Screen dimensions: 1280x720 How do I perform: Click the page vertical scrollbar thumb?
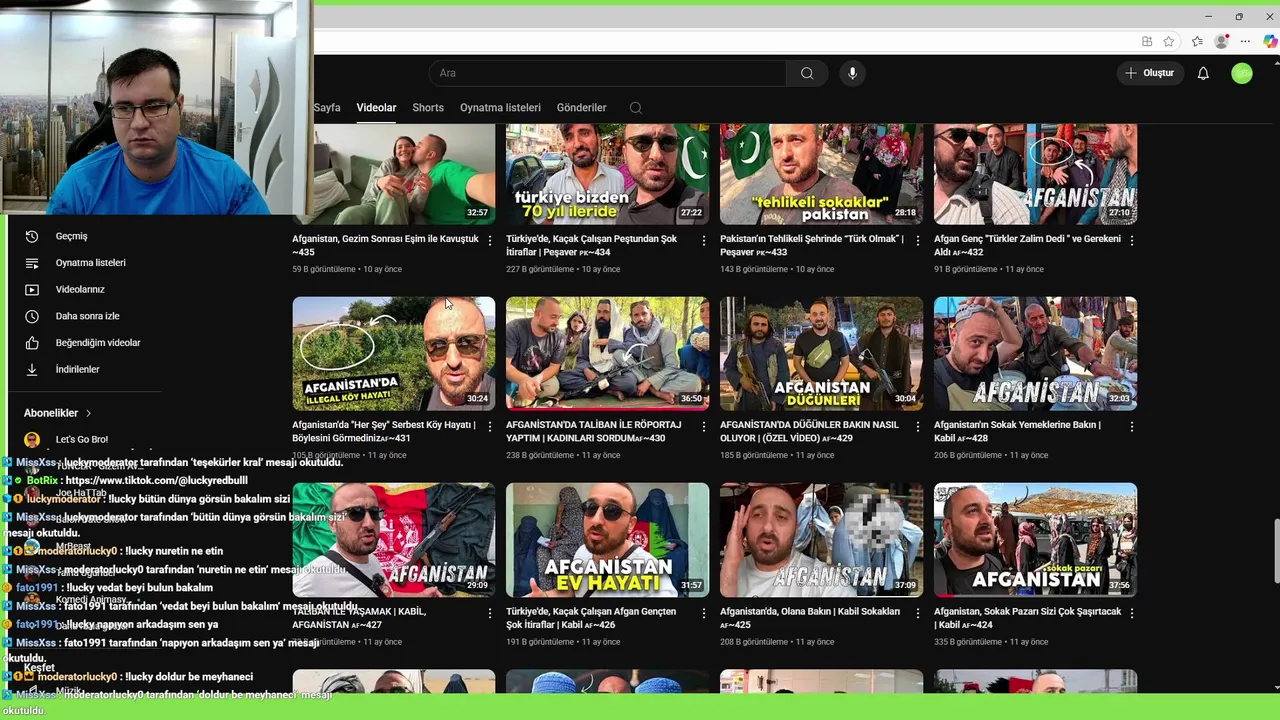point(1275,551)
